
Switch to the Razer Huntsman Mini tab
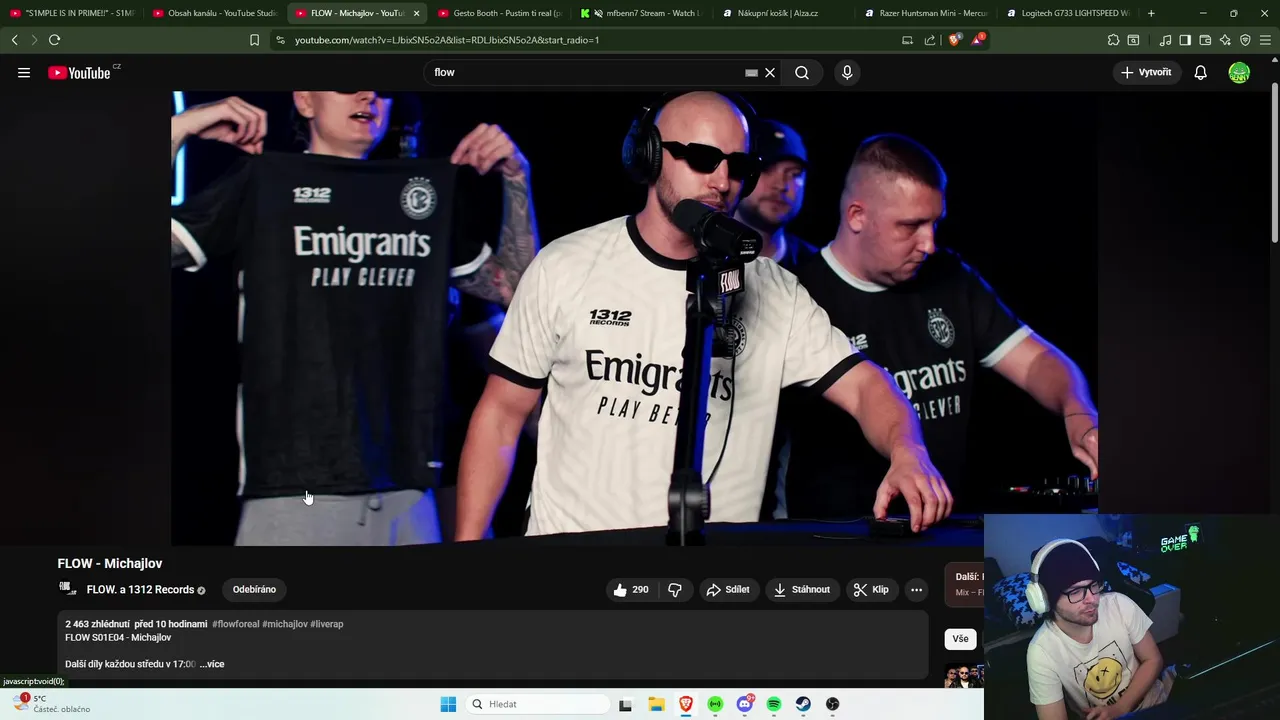[x=927, y=13]
